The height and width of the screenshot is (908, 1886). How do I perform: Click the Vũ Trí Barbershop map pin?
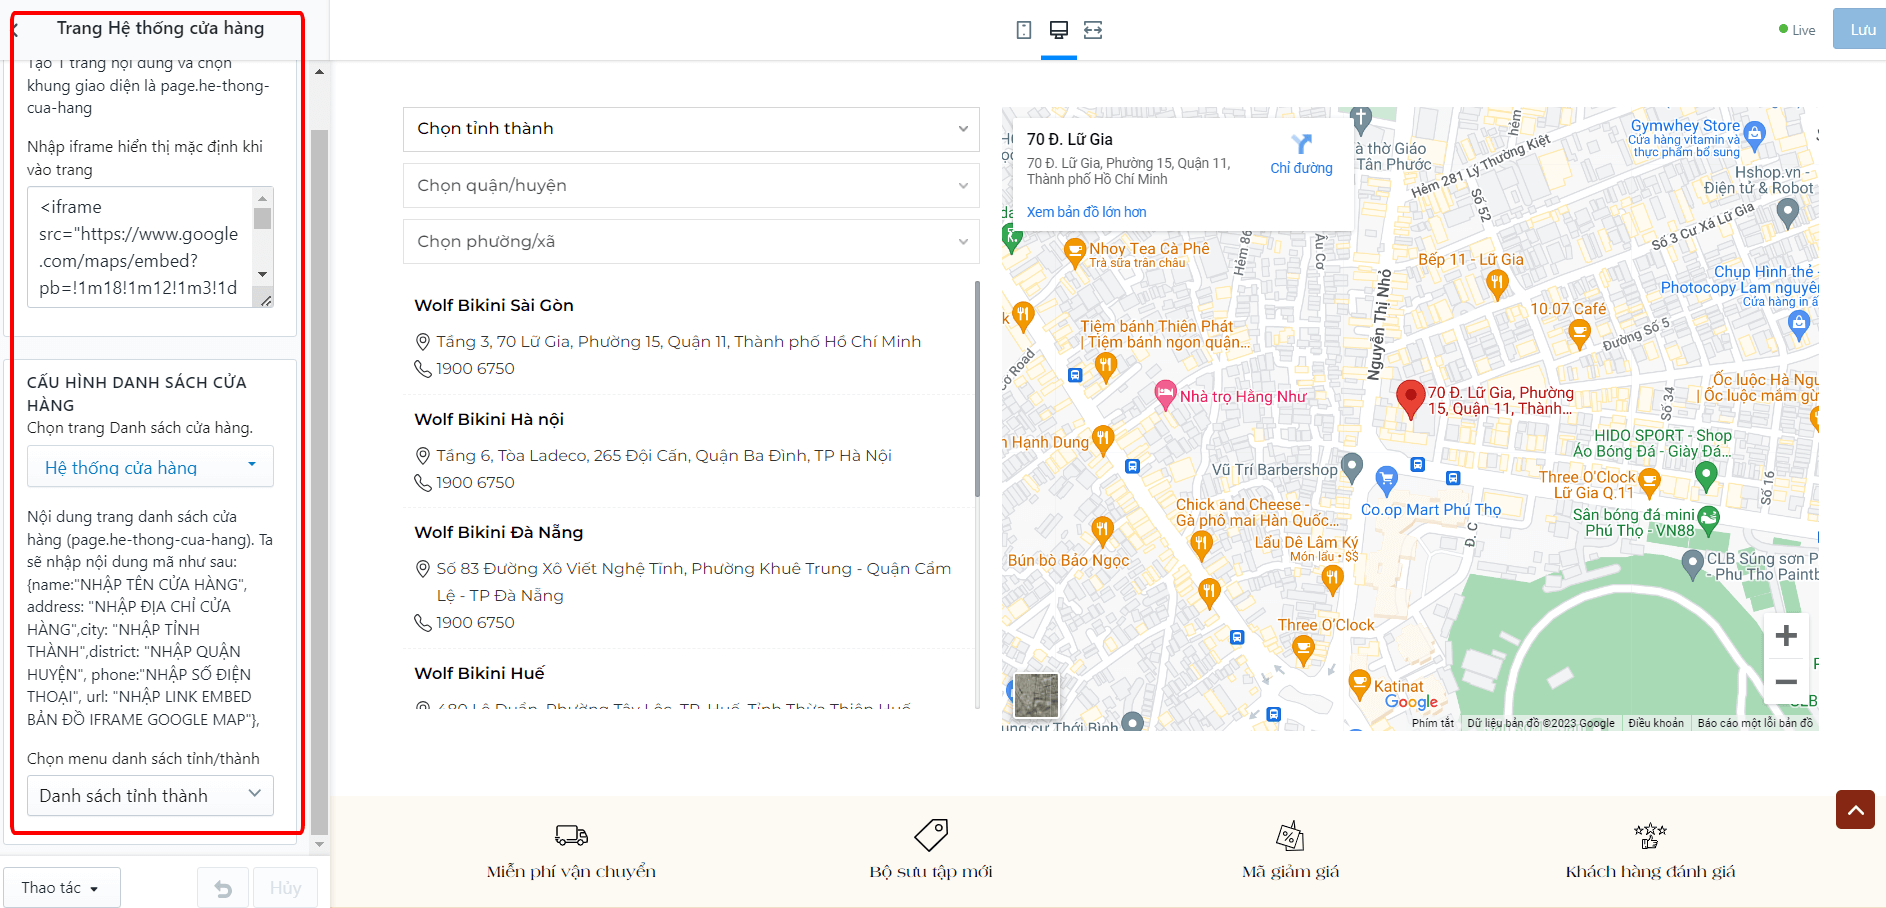(1351, 466)
